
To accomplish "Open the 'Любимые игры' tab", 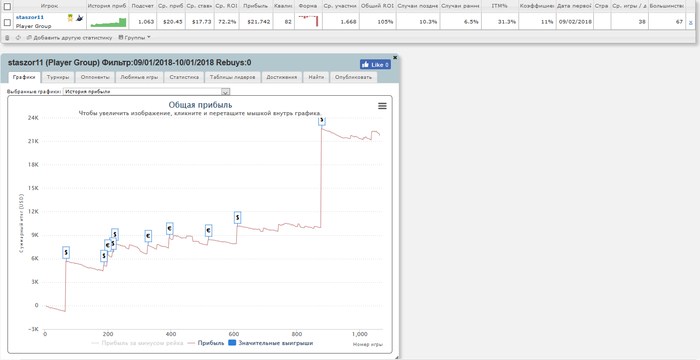I will tap(139, 77).
